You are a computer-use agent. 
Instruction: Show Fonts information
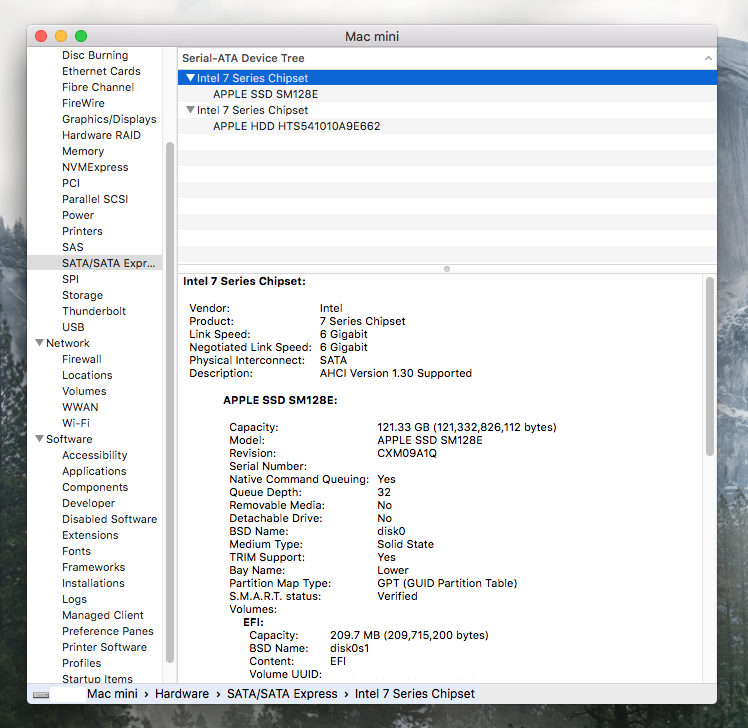click(x=76, y=551)
